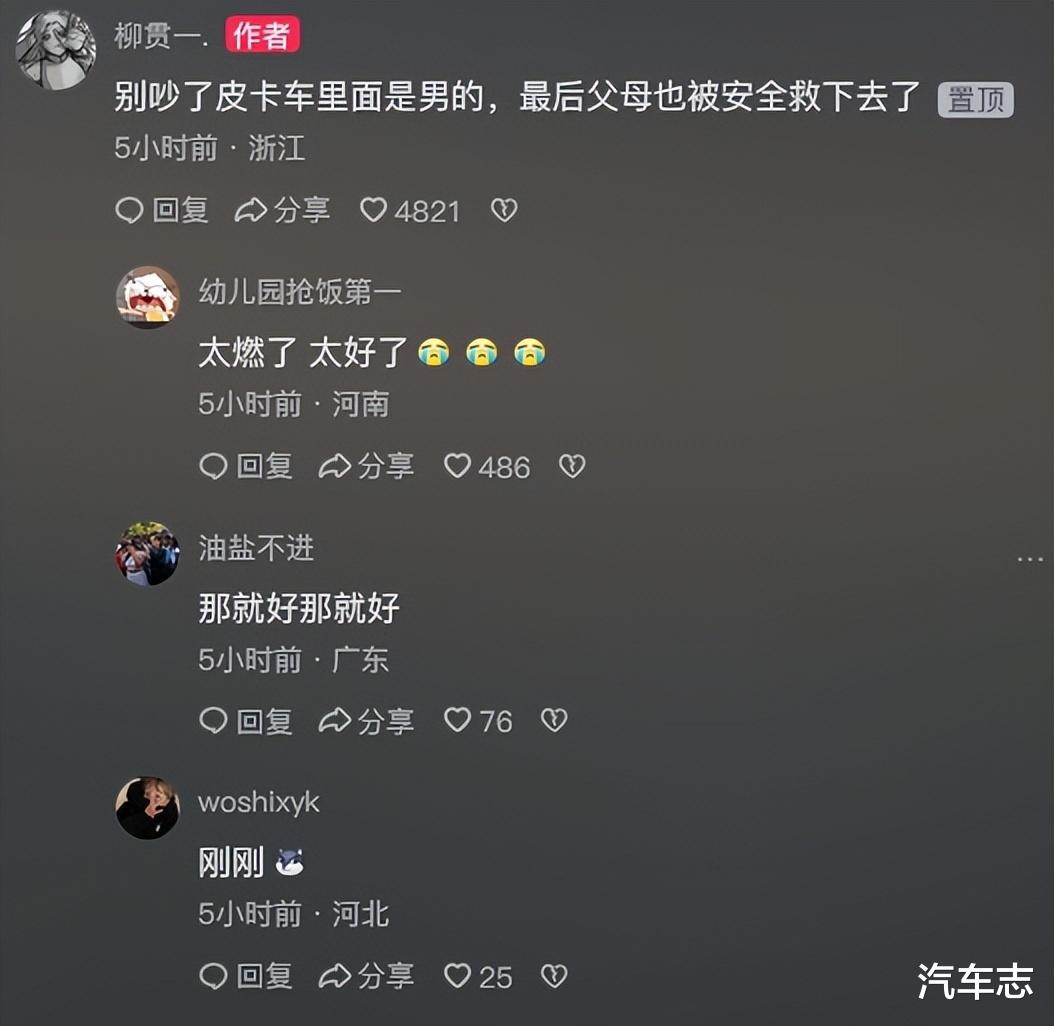
Task: Reply to woshixyk's comment
Action: [246, 976]
